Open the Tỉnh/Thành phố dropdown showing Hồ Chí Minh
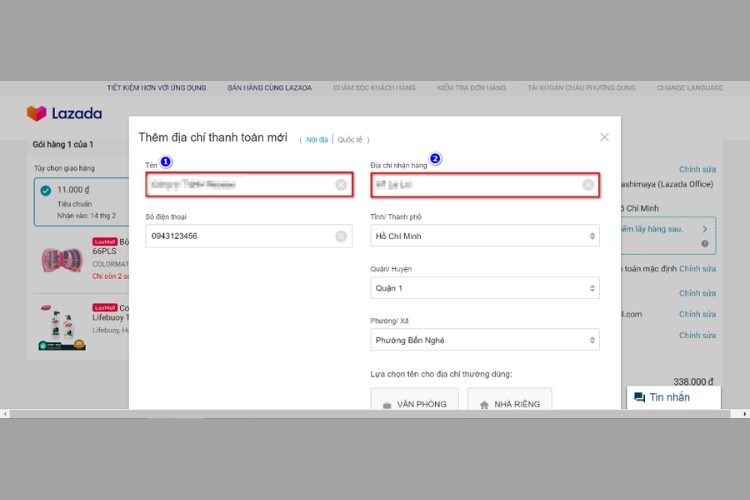Screen dimensions: 750x500 pos(485,236)
